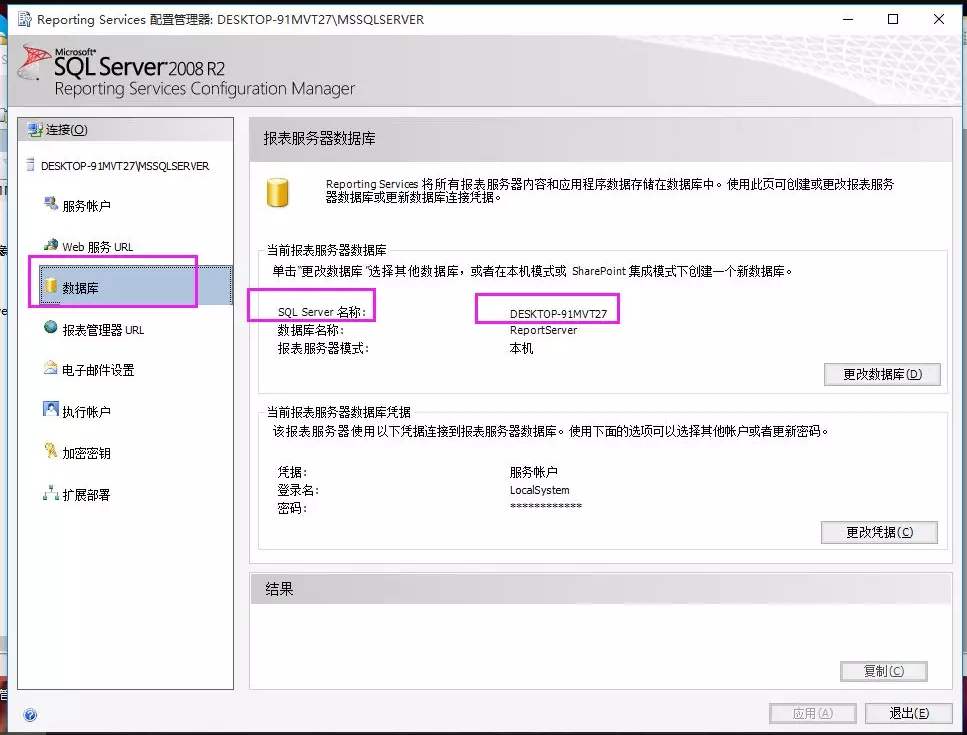Click 更改数据库(D) button
The height and width of the screenshot is (735, 967).
(x=882, y=374)
